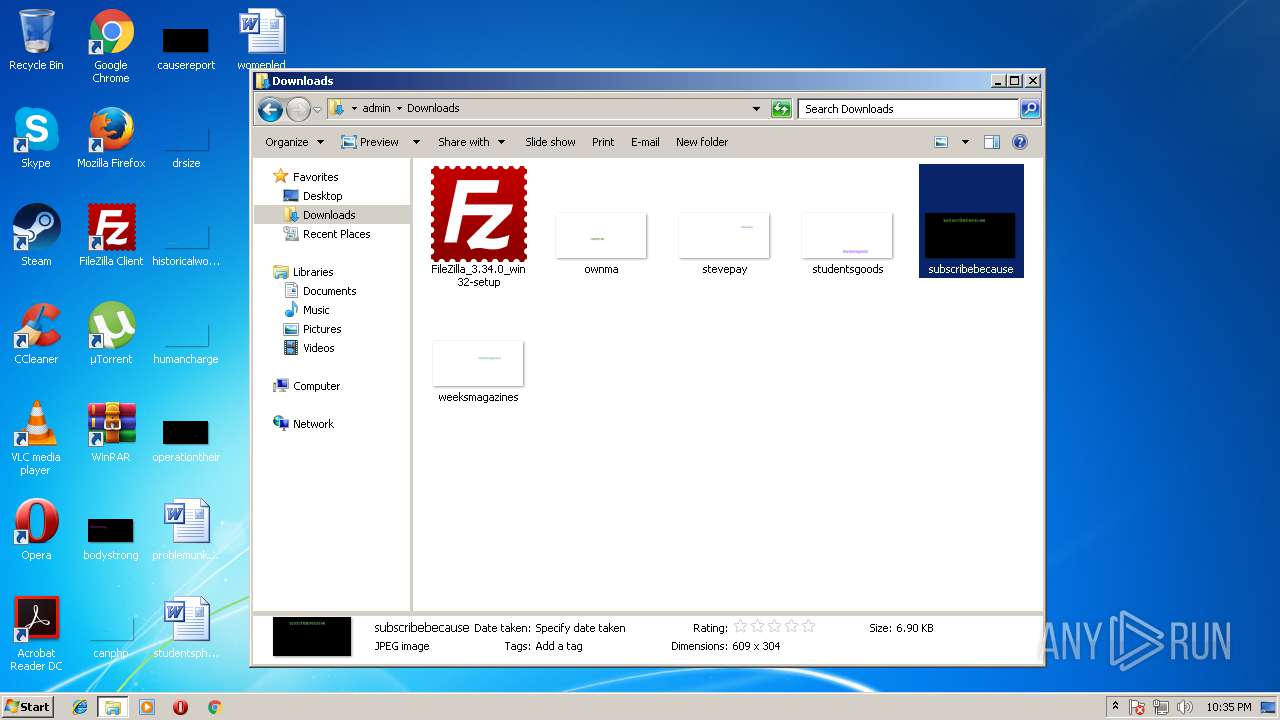Click the Chrome icon in the taskbar

pos(214,707)
